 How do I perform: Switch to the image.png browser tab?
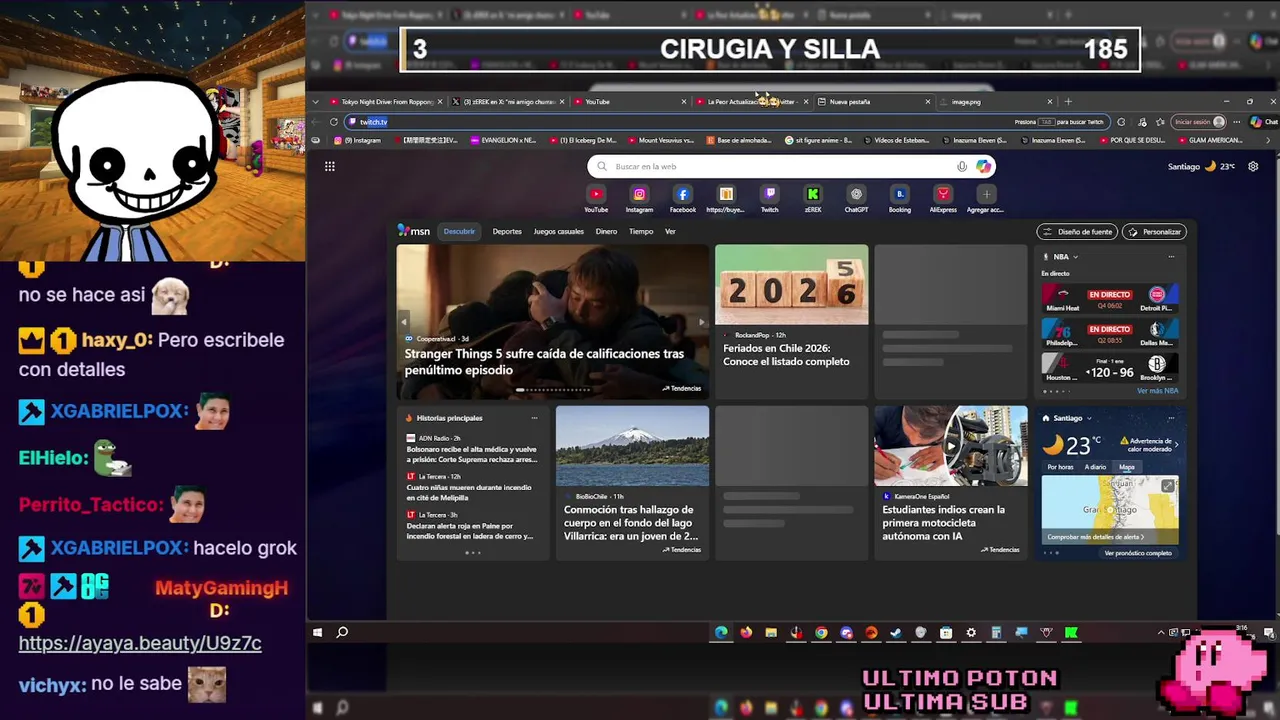click(995, 101)
